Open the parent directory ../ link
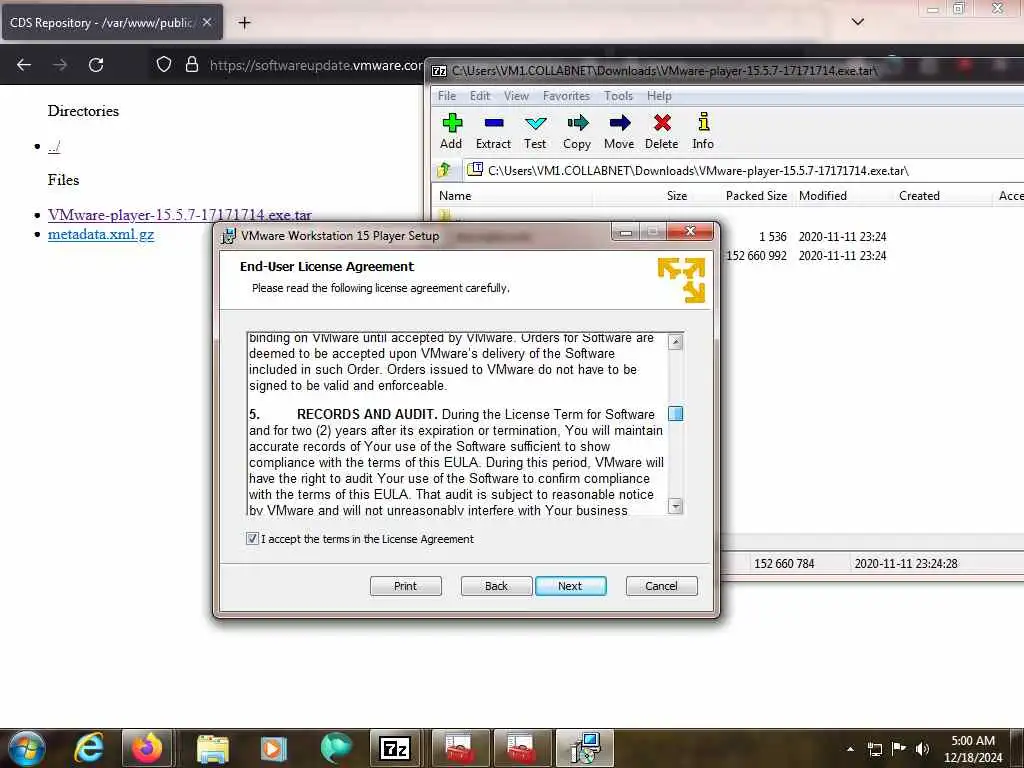The image size is (1024, 768). [x=54, y=146]
